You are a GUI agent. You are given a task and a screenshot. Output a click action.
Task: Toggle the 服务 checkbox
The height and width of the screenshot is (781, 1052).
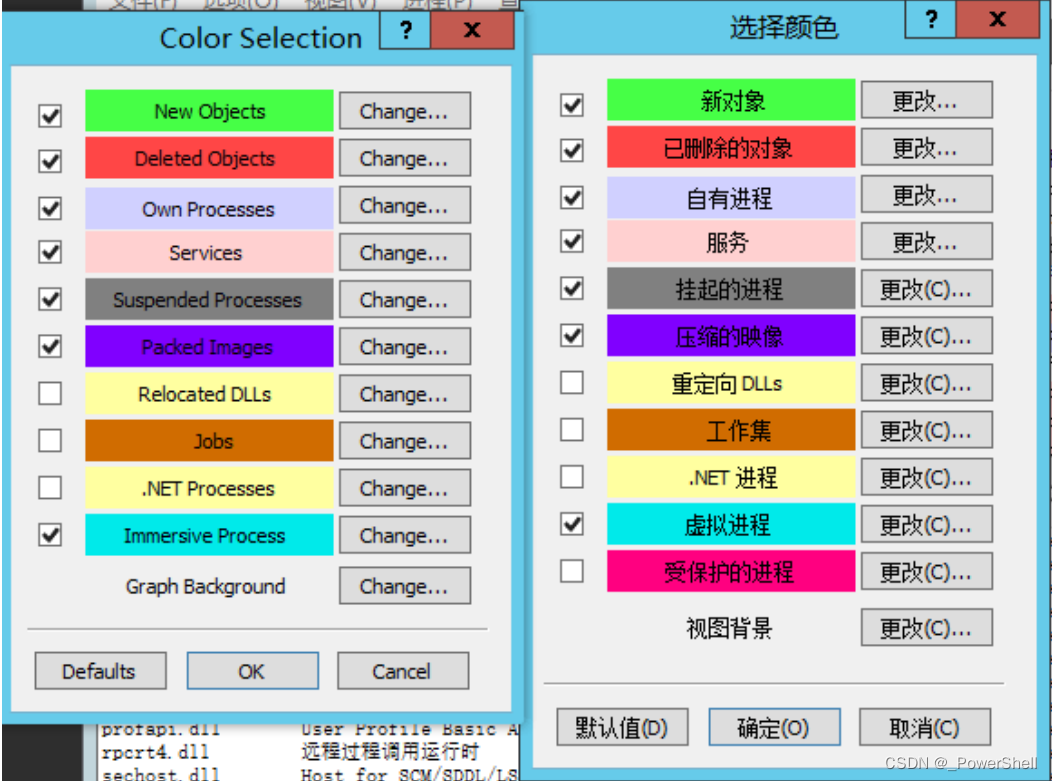(572, 241)
